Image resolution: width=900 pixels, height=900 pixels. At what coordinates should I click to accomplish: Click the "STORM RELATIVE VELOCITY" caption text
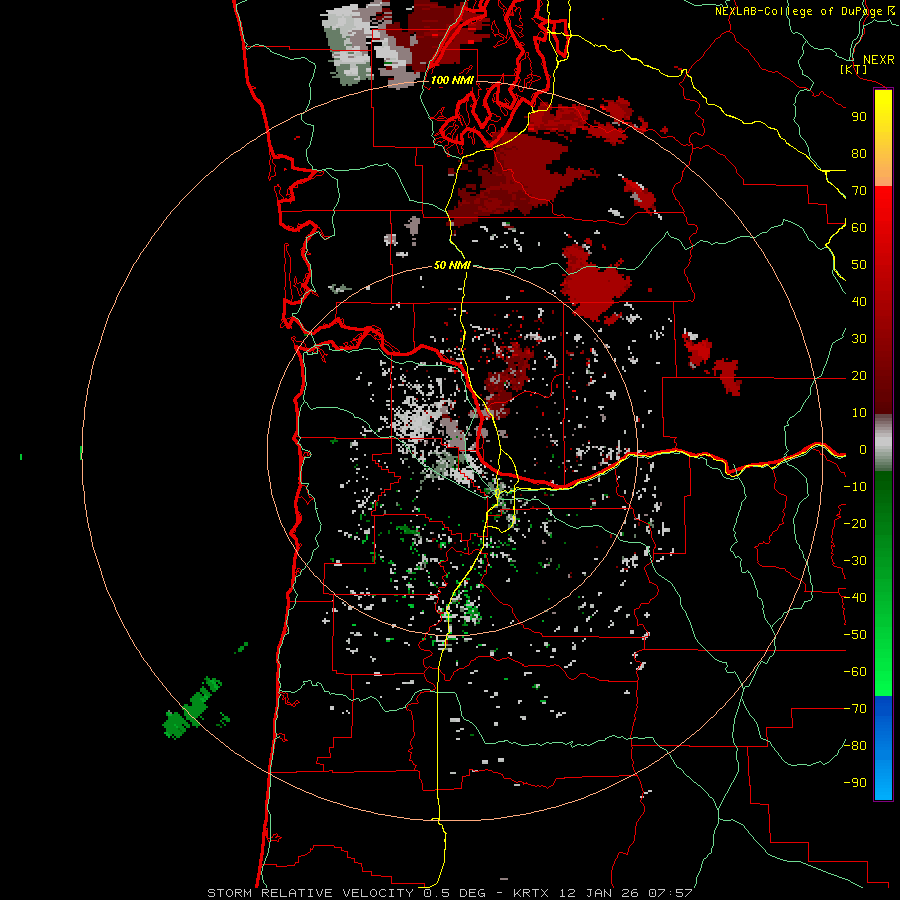[310, 893]
